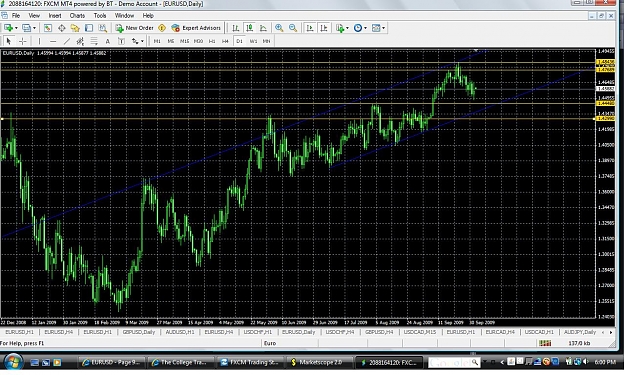Open the Data Window crosshair-circle icon
Viewport: 625px width, 375px height.
[x=61, y=28]
